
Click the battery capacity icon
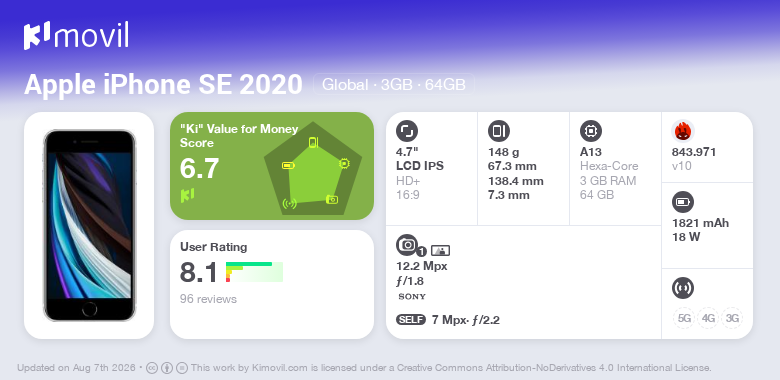point(683,202)
